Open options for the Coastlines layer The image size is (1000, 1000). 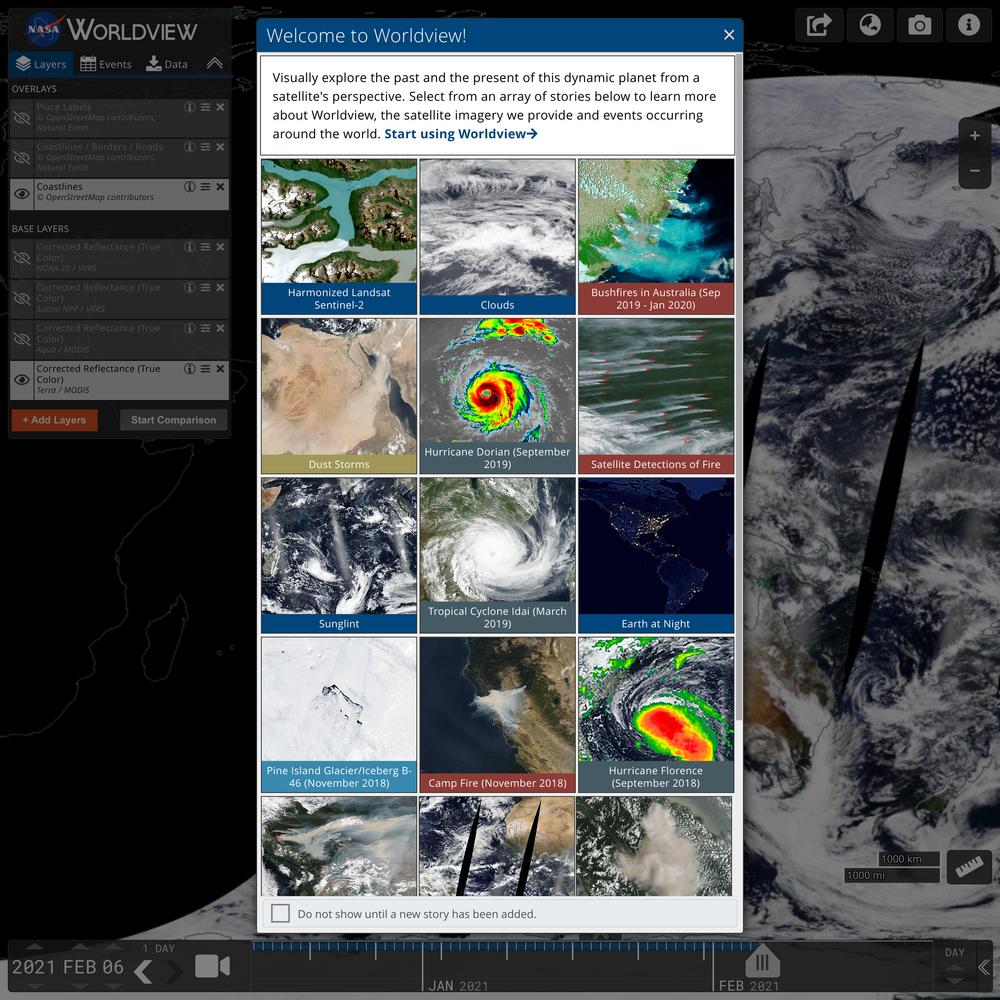[x=205, y=187]
